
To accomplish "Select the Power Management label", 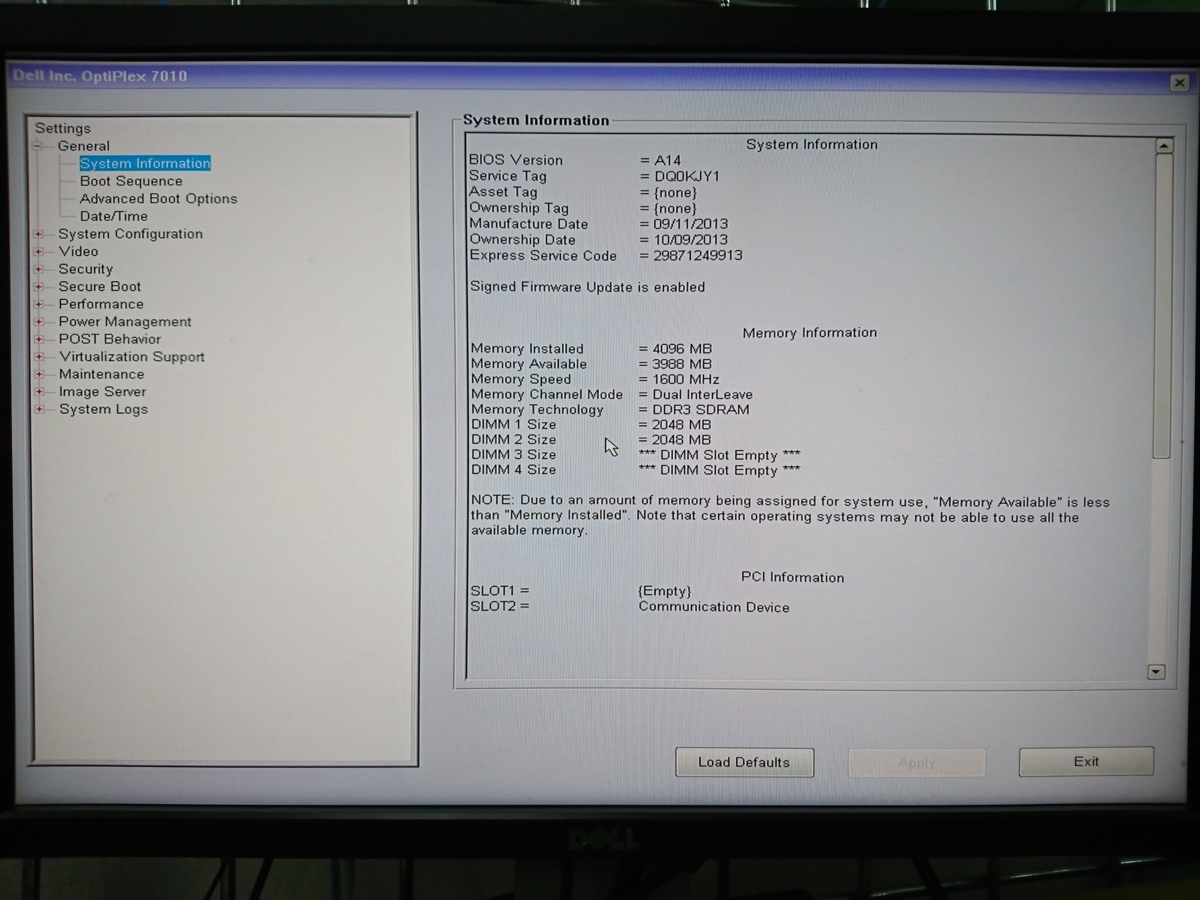I will pyautogui.click(x=125, y=322).
